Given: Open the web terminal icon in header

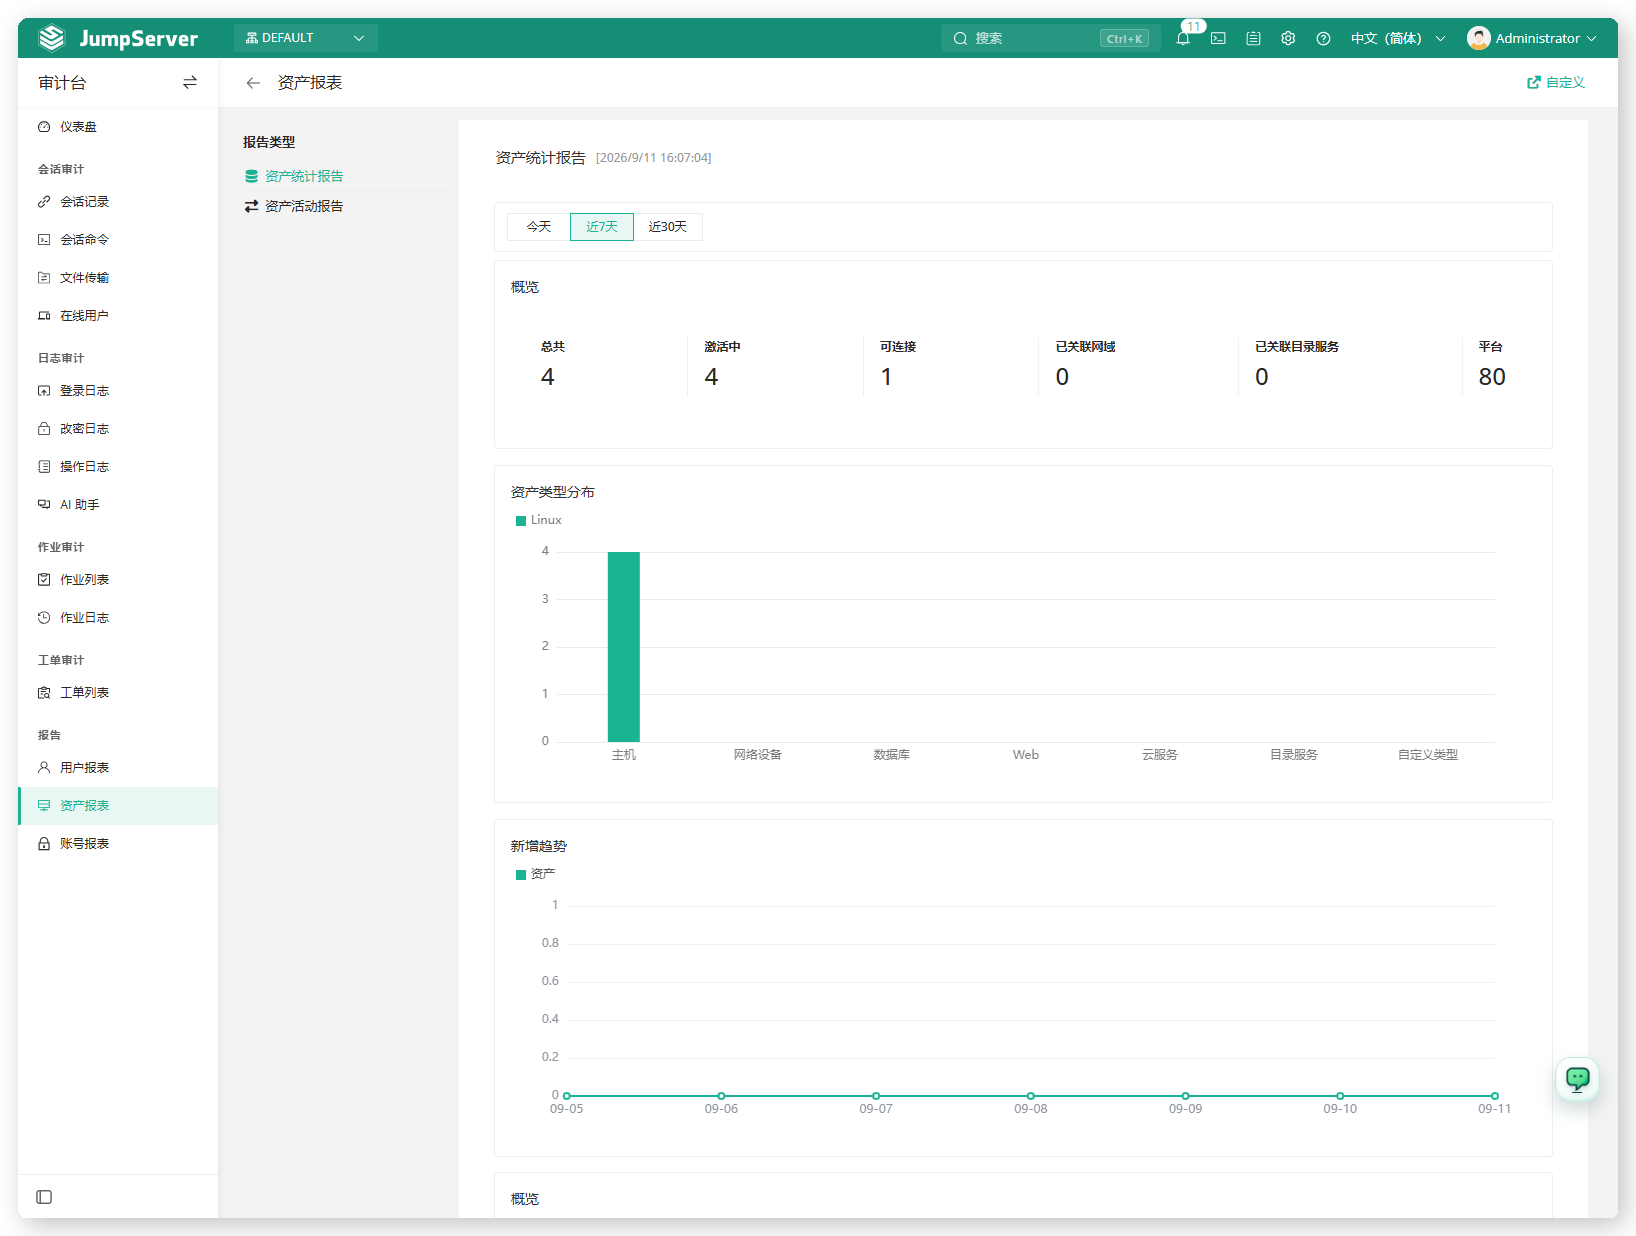Looking at the screenshot, I should click(x=1218, y=38).
